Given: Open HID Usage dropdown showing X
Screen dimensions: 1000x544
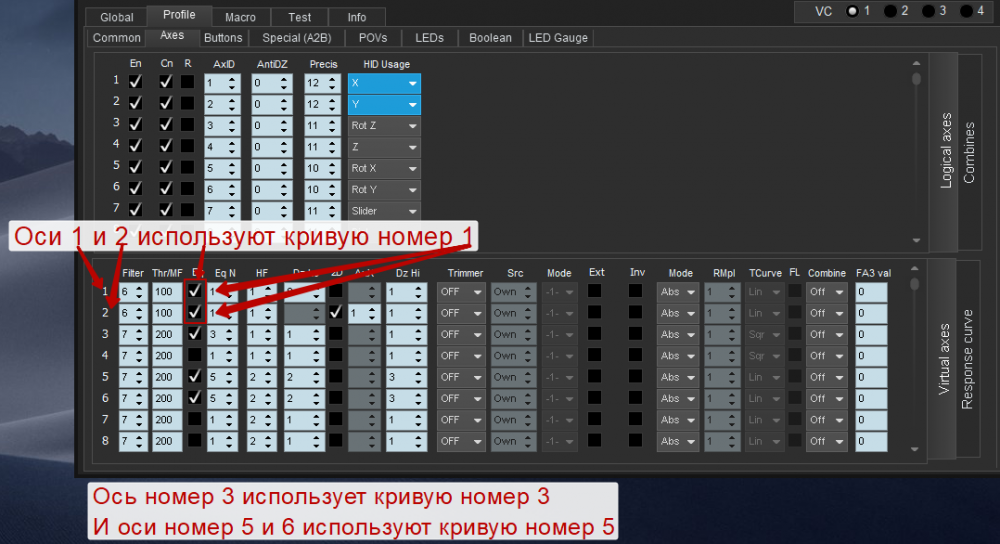Looking at the screenshot, I should click(385, 83).
